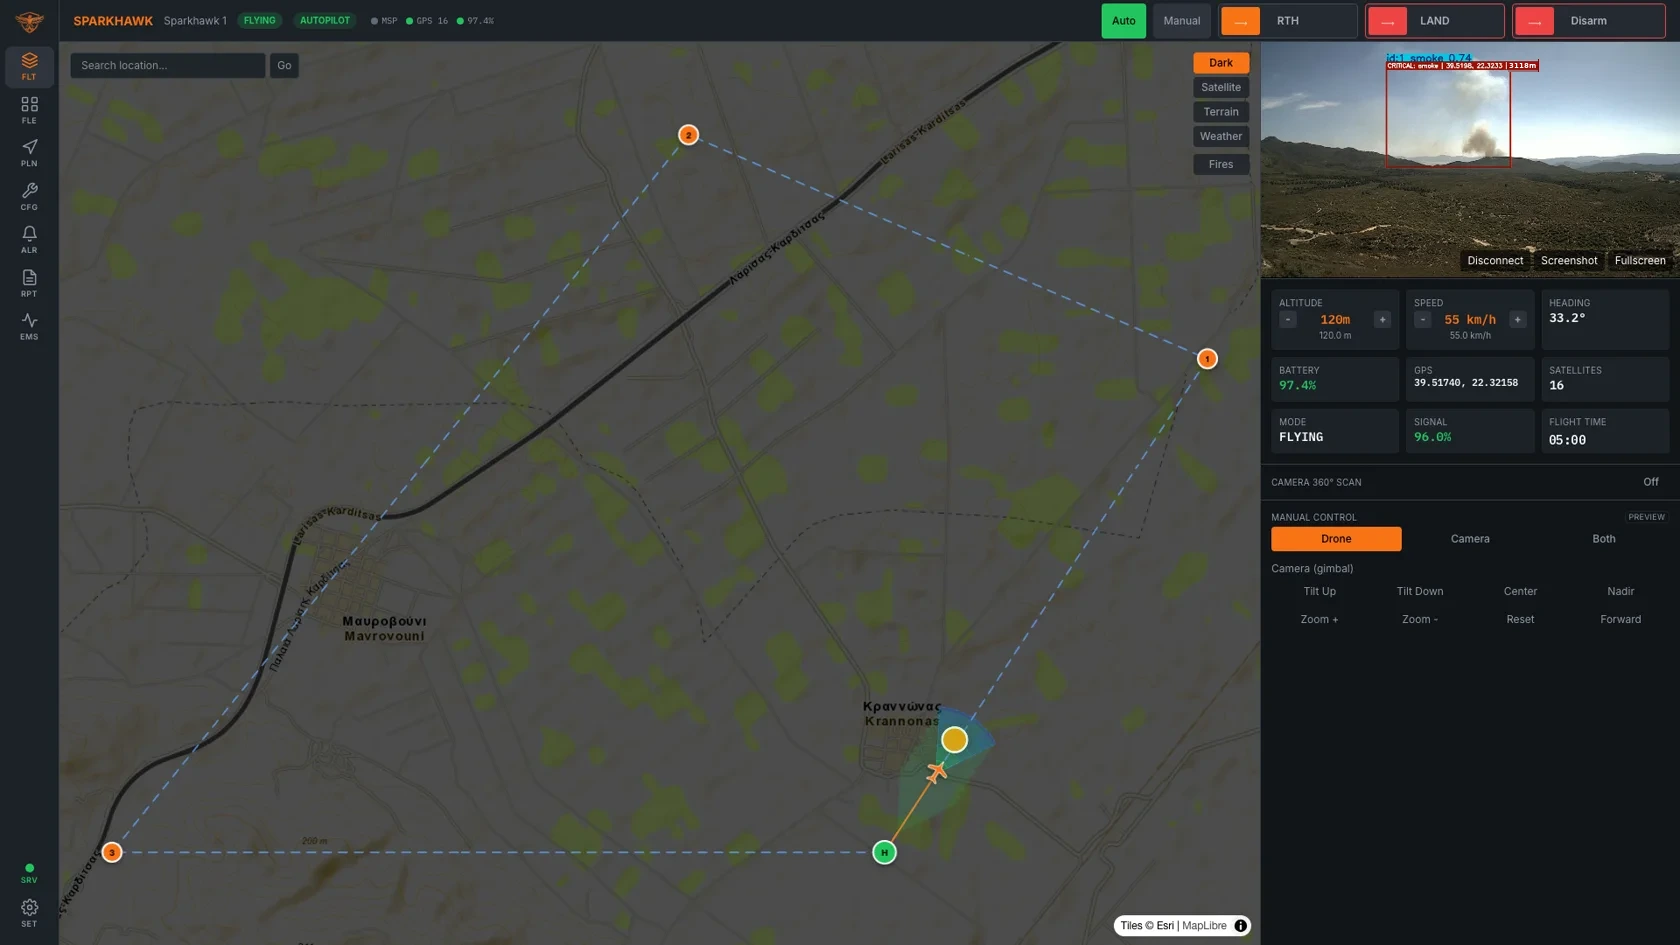Viewport: 1680px width, 945px height.
Task: Click the Heading 33.2° value
Action: [x=1567, y=318]
